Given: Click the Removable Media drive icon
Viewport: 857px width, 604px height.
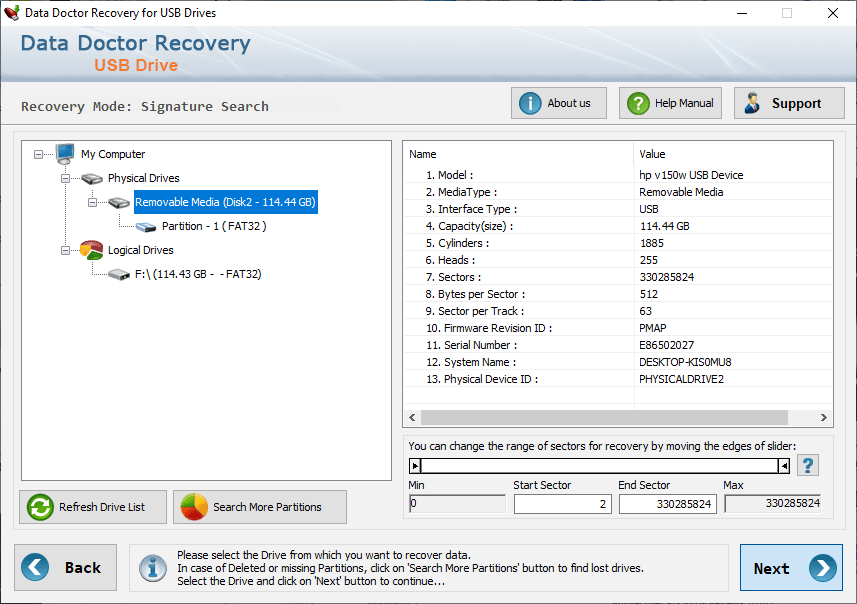Looking at the screenshot, I should pyautogui.click(x=119, y=203).
